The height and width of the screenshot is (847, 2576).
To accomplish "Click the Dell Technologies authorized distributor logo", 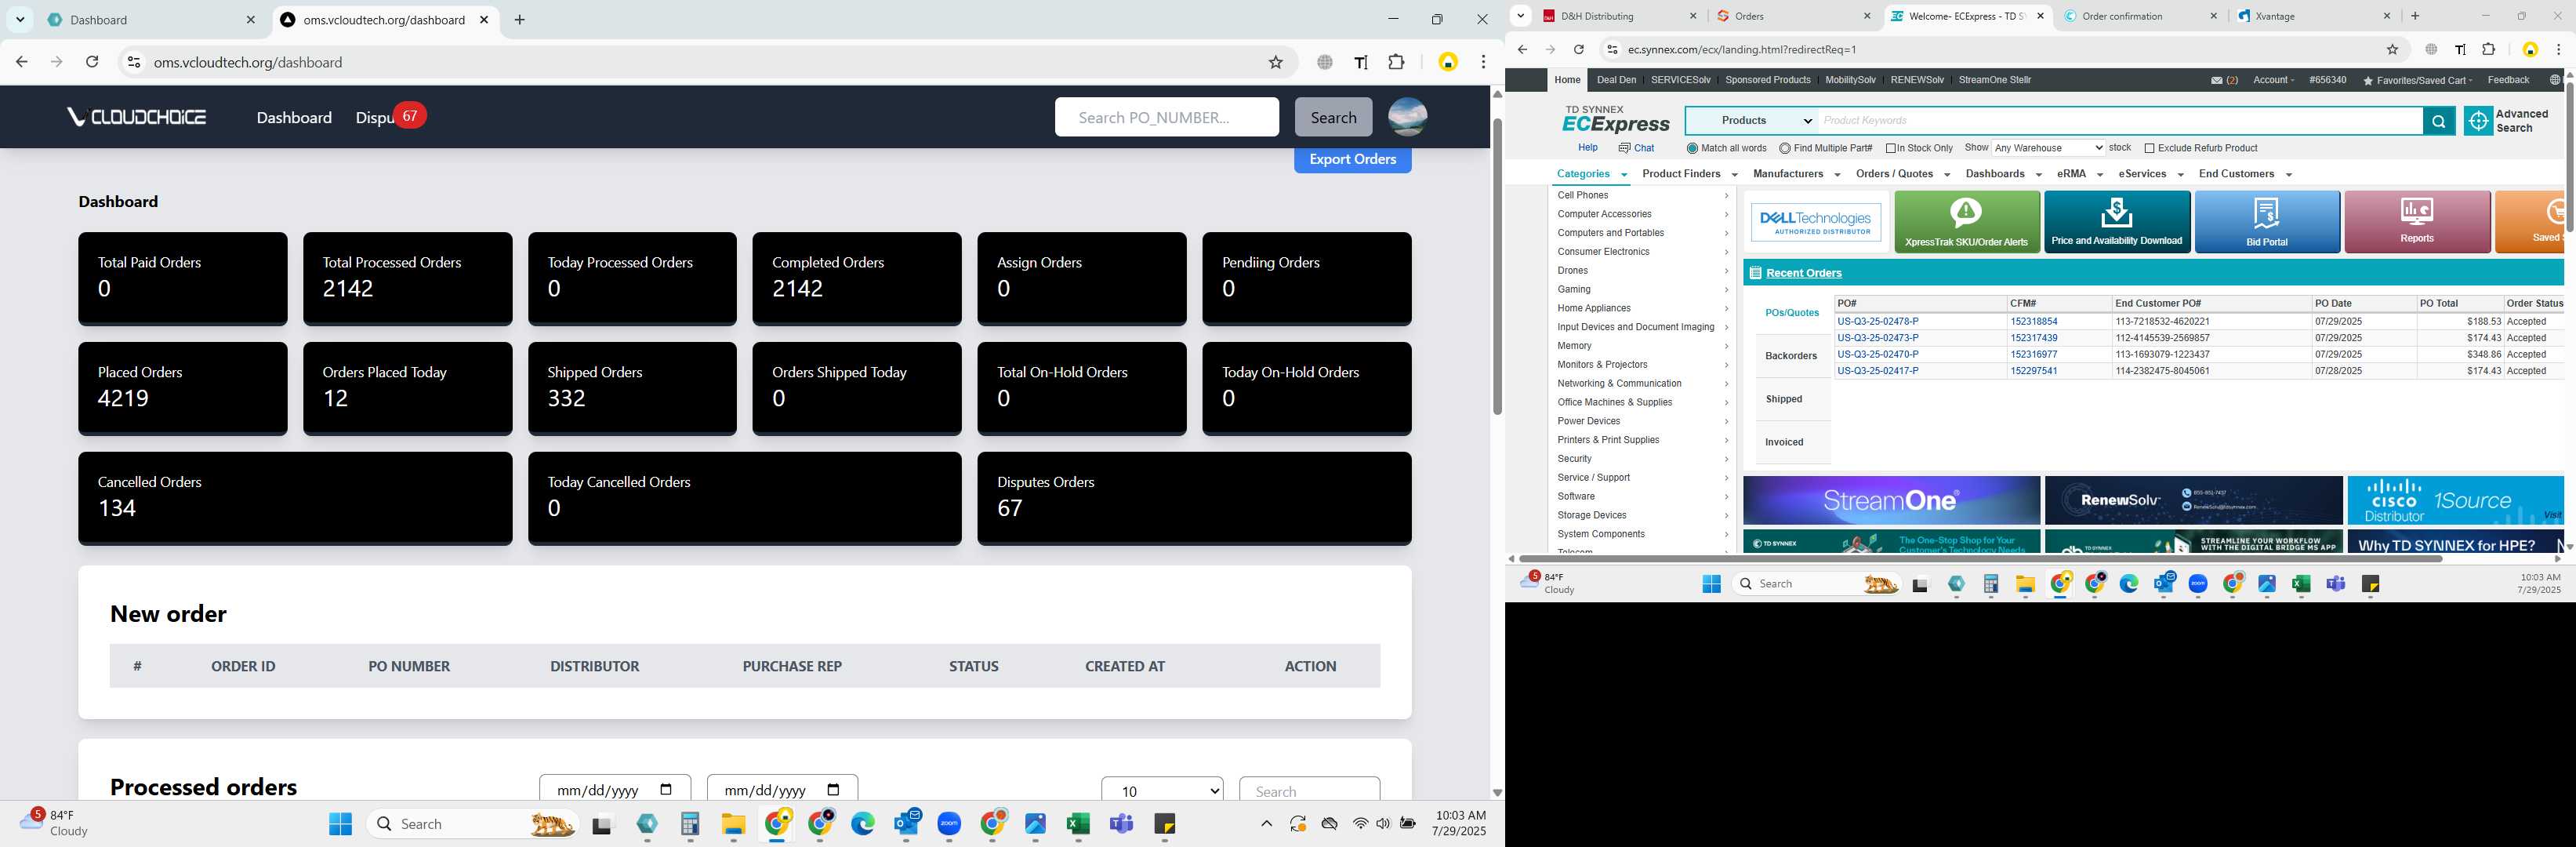I will (x=1816, y=222).
